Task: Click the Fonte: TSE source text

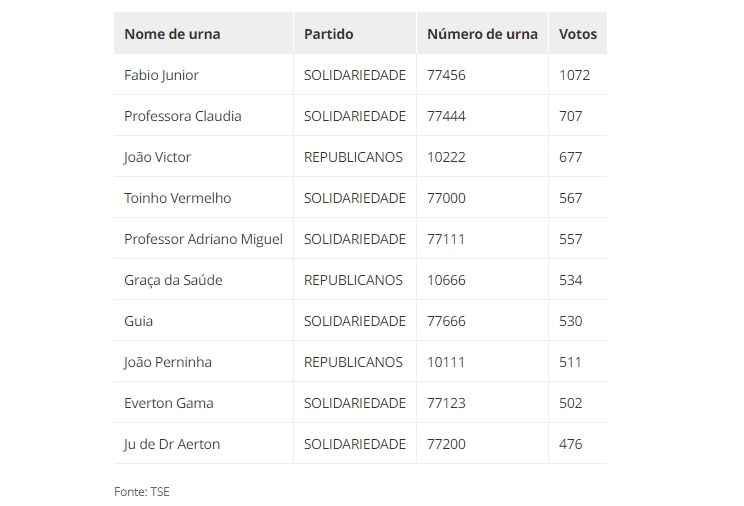Action: (x=142, y=492)
